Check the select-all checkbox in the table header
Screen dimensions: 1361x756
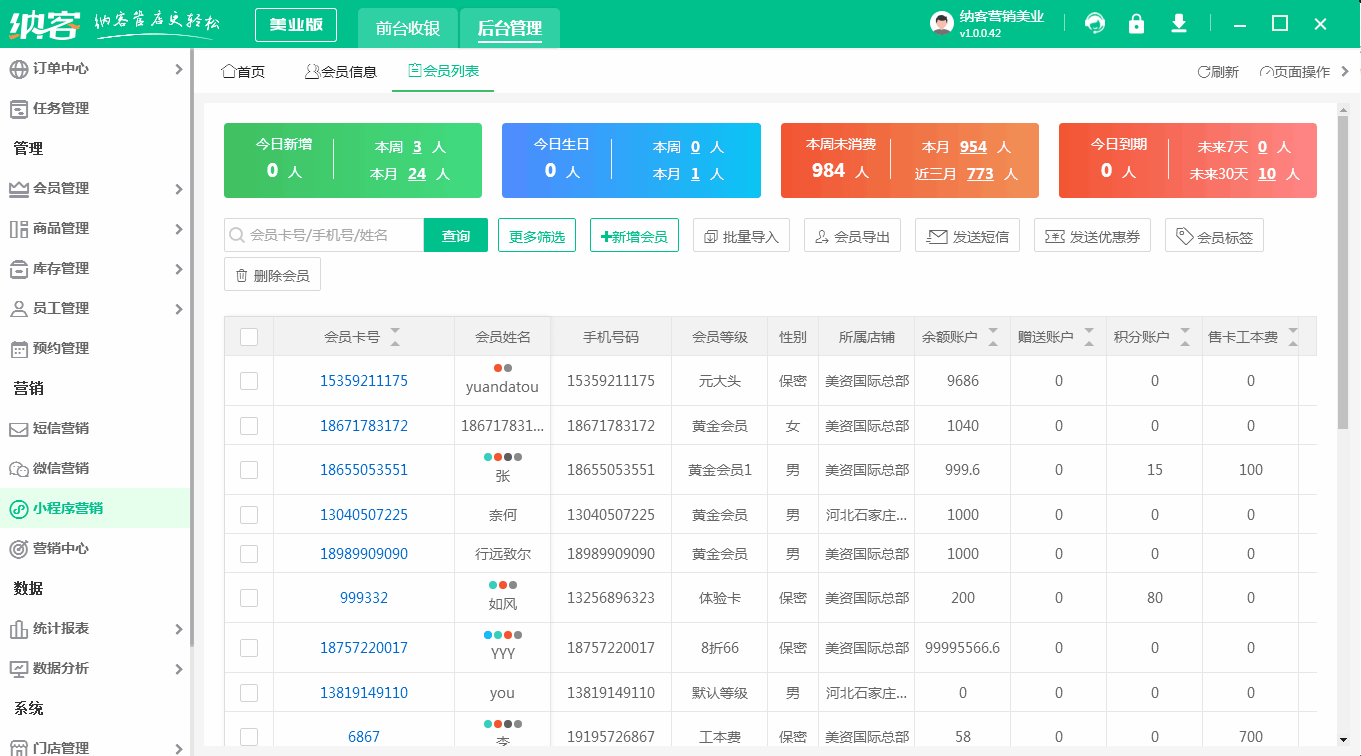(x=249, y=337)
